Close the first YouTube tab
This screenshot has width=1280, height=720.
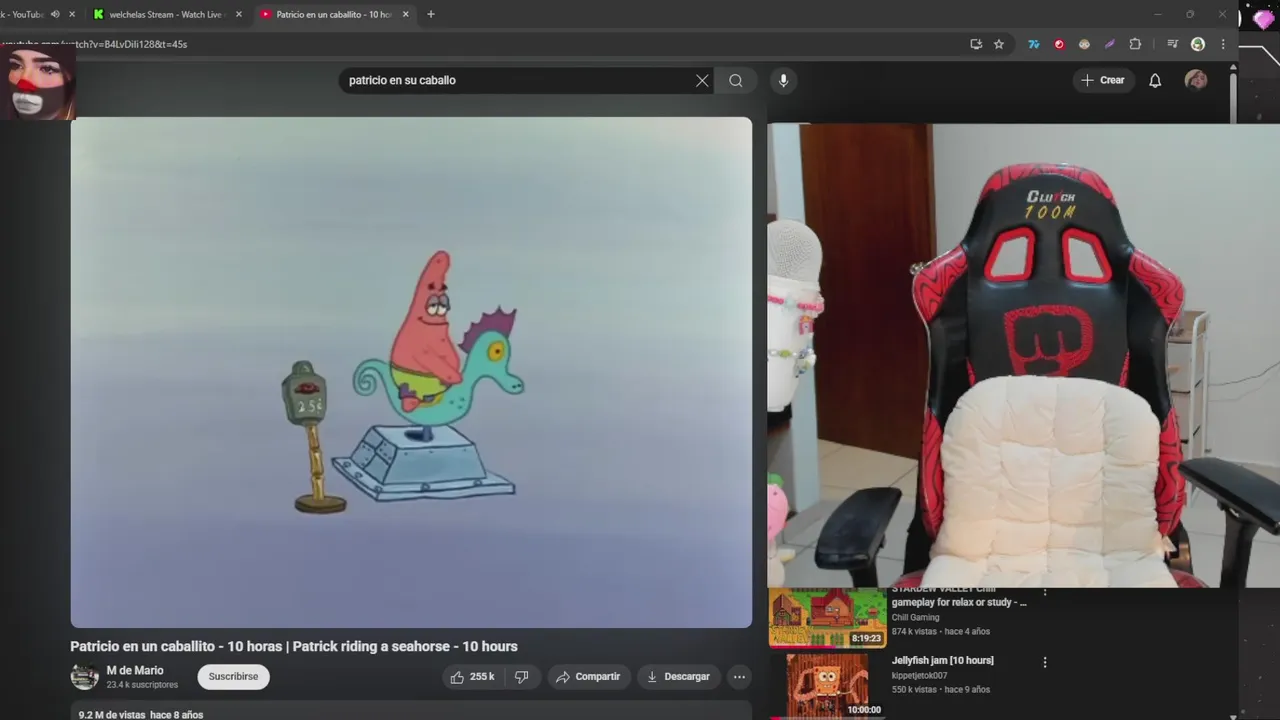click(x=72, y=14)
